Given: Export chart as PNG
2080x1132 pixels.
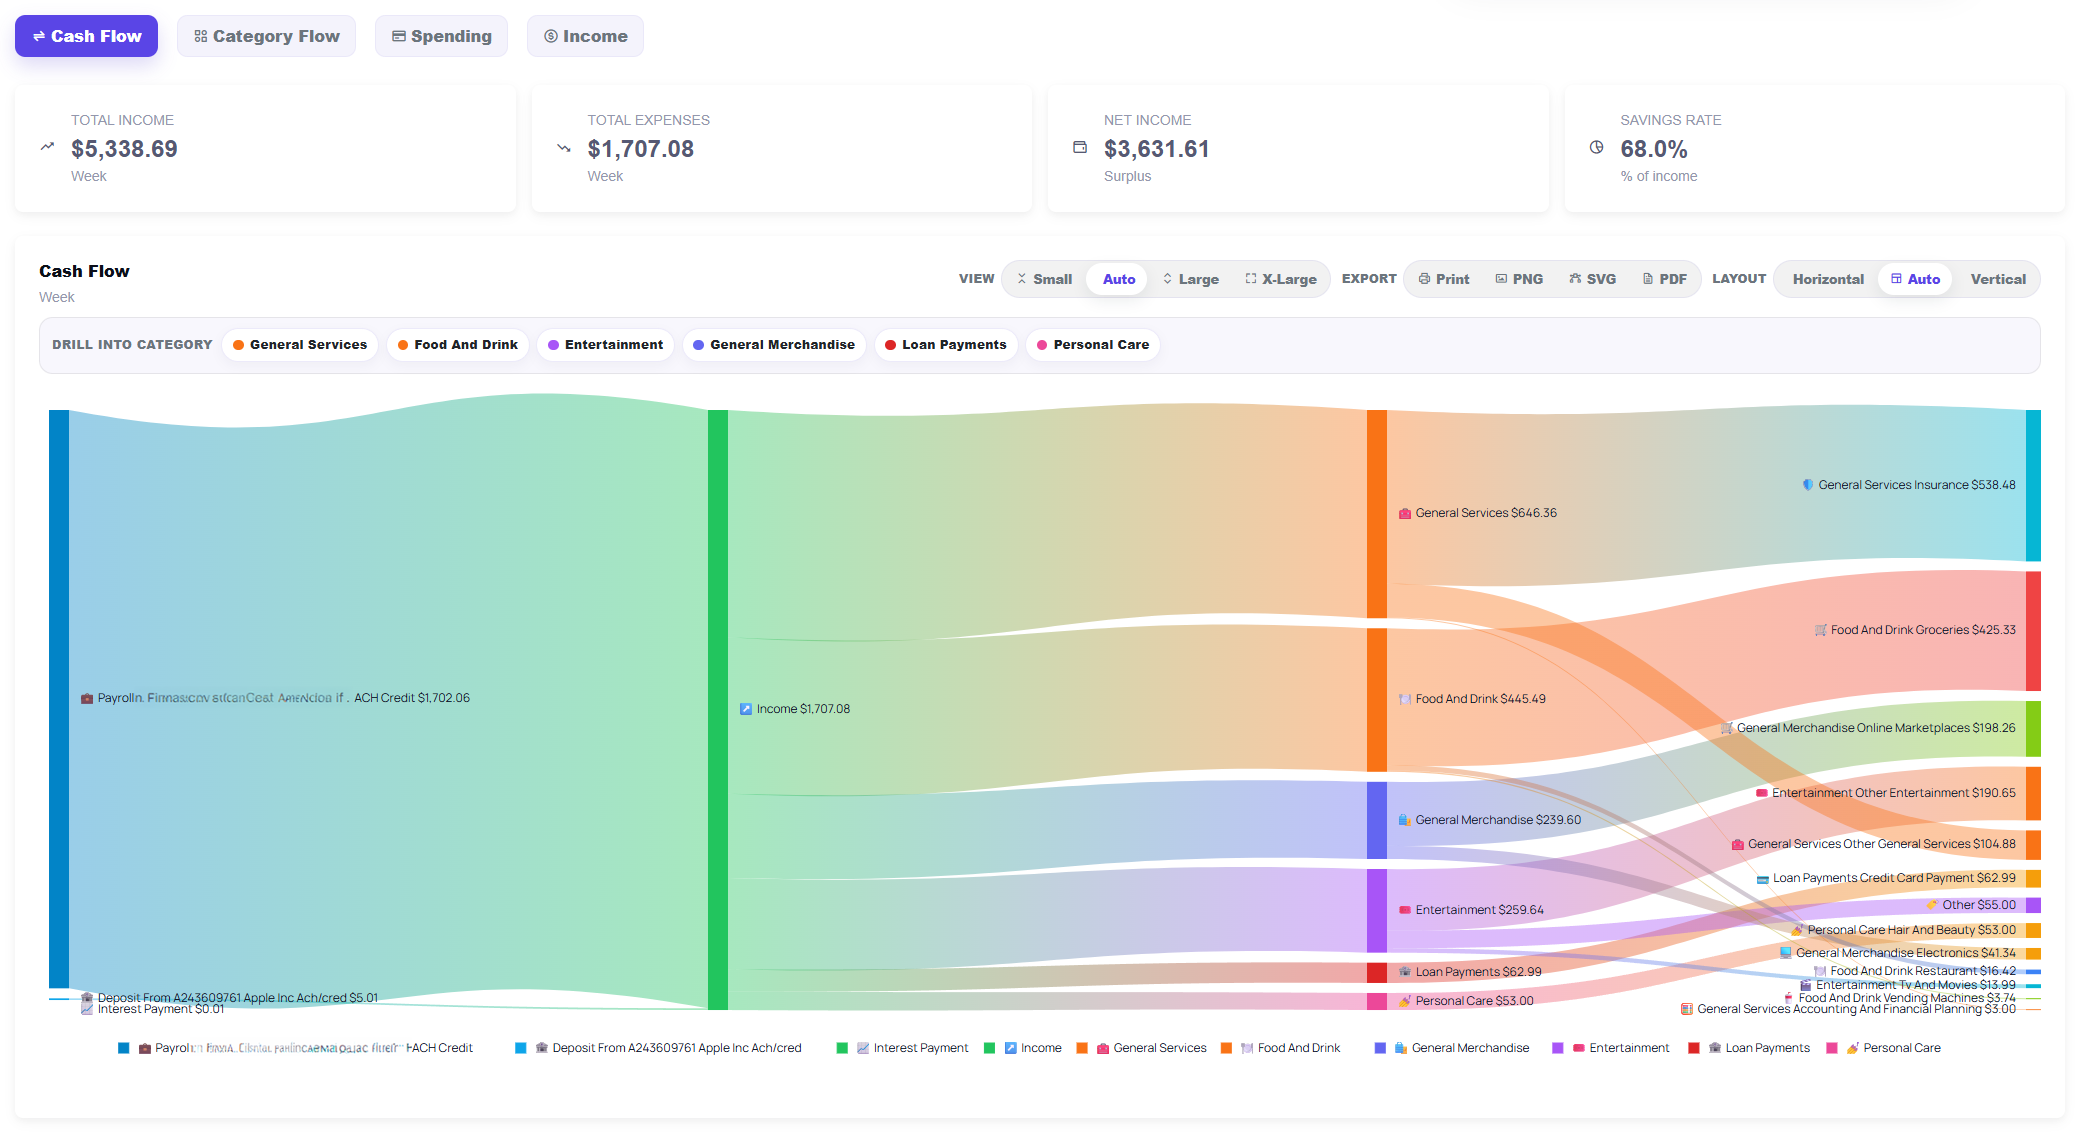Looking at the screenshot, I should [1518, 279].
